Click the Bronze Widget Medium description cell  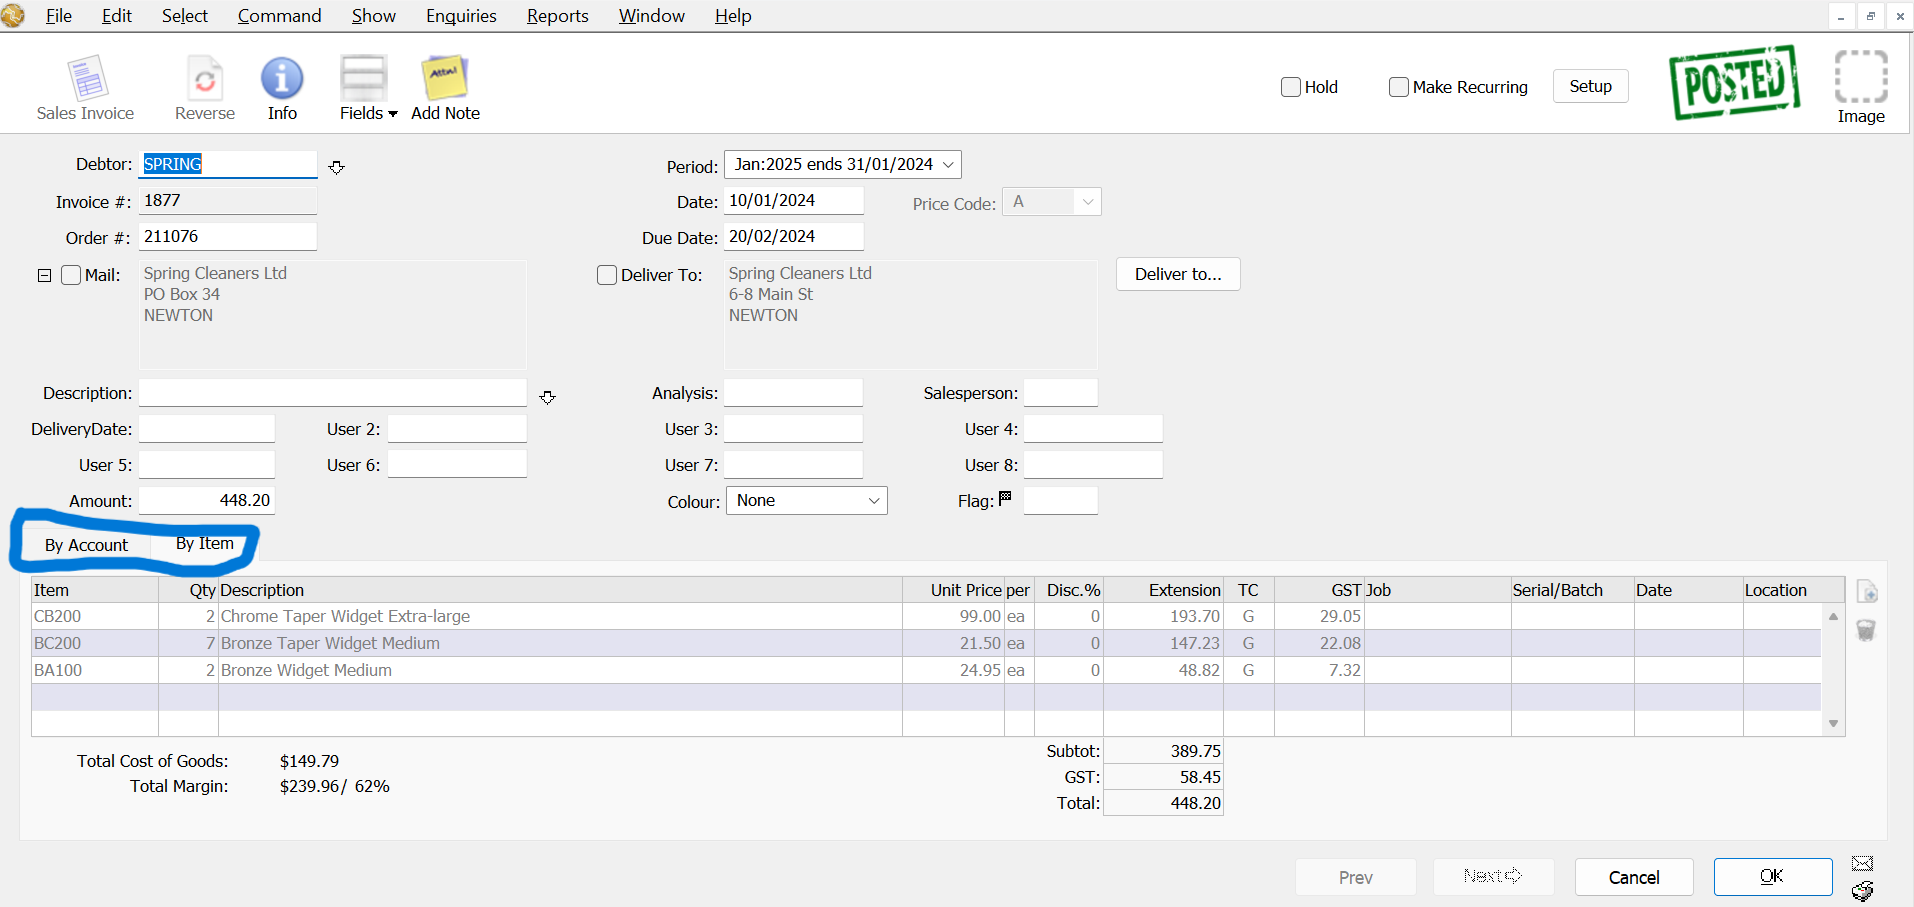[560, 670]
